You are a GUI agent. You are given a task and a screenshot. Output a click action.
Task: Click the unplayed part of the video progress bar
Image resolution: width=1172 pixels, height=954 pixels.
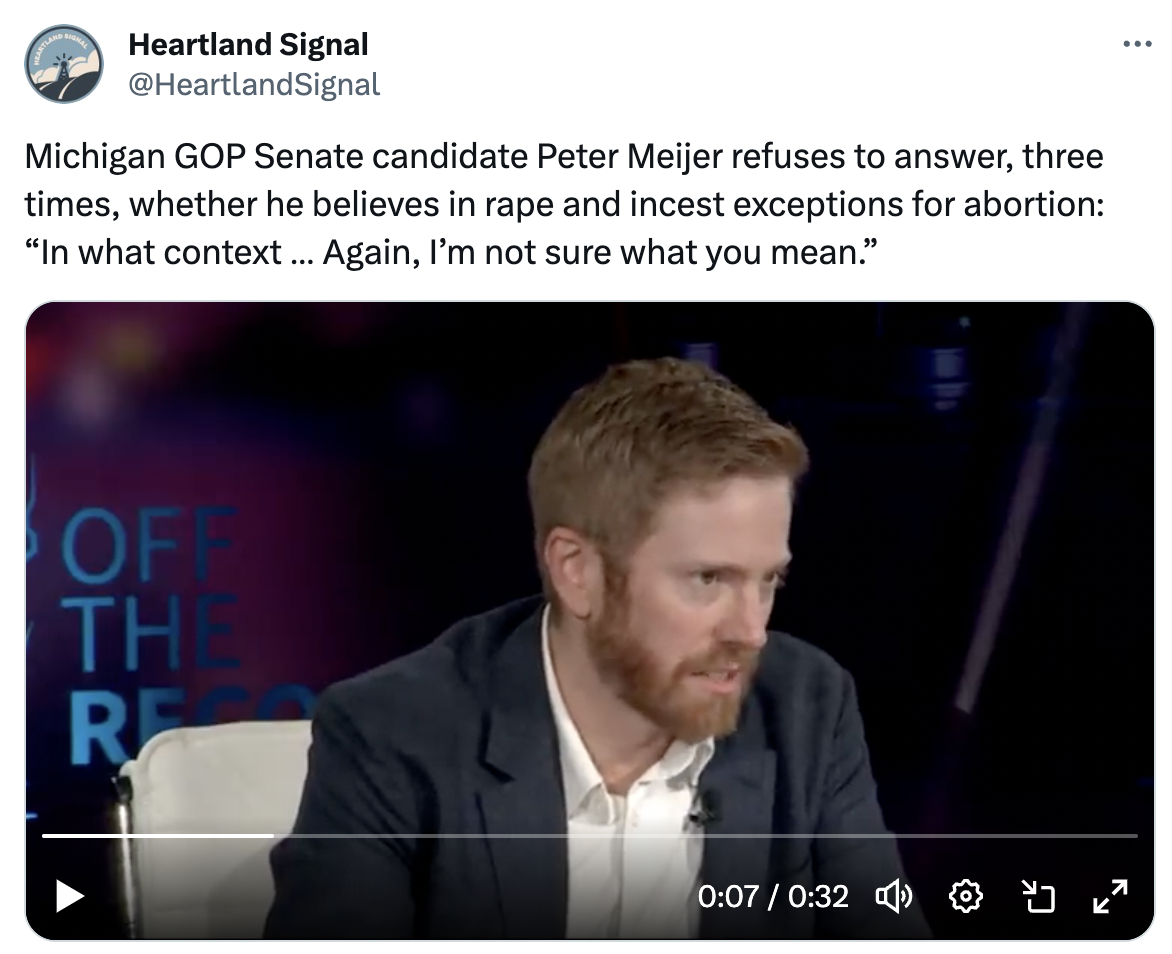(700, 835)
